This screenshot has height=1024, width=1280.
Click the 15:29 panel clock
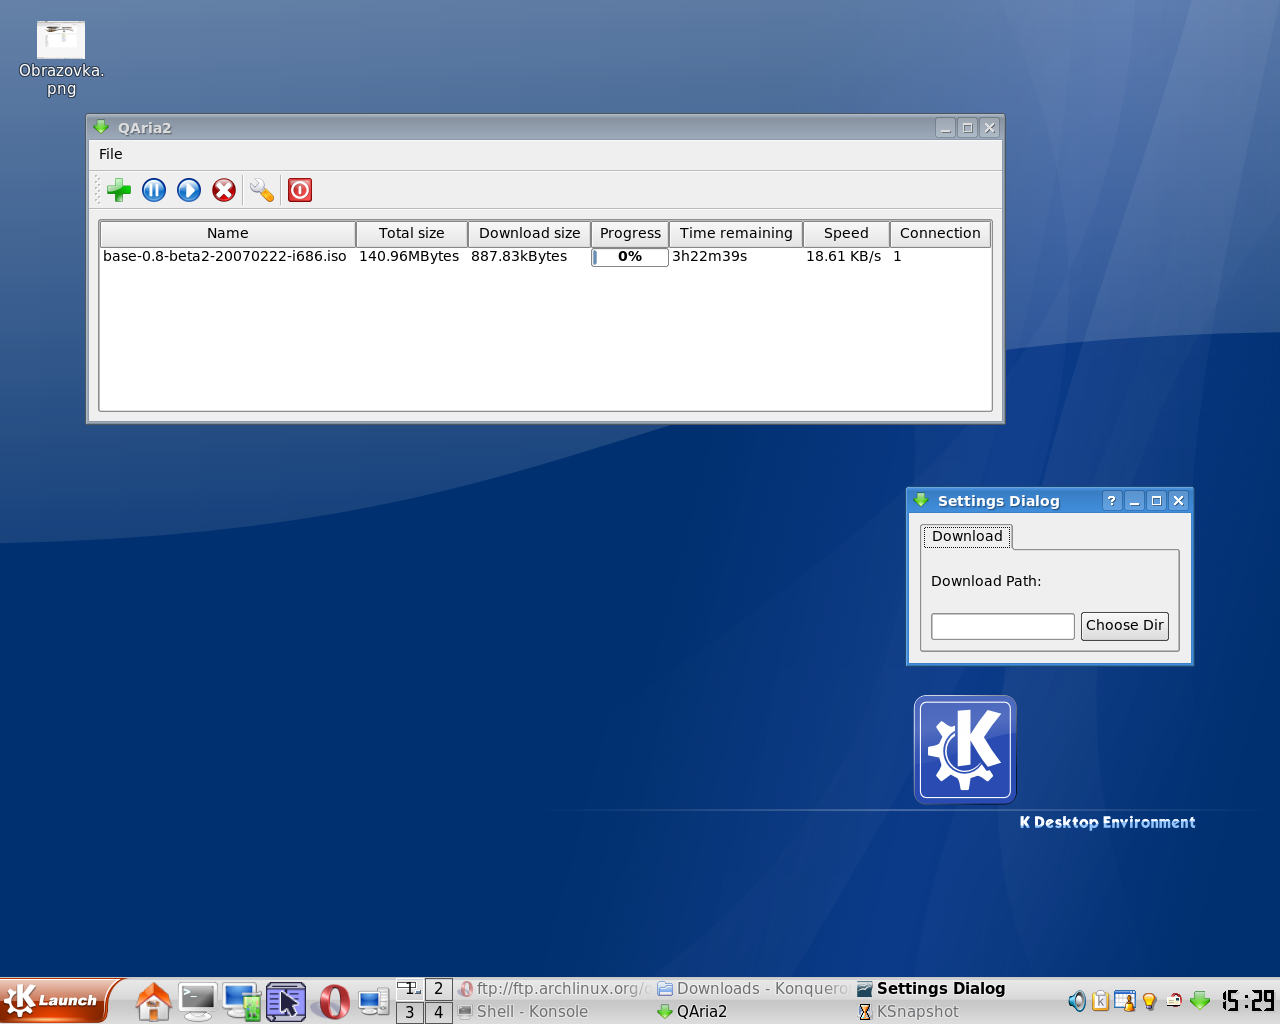[1248, 1001]
